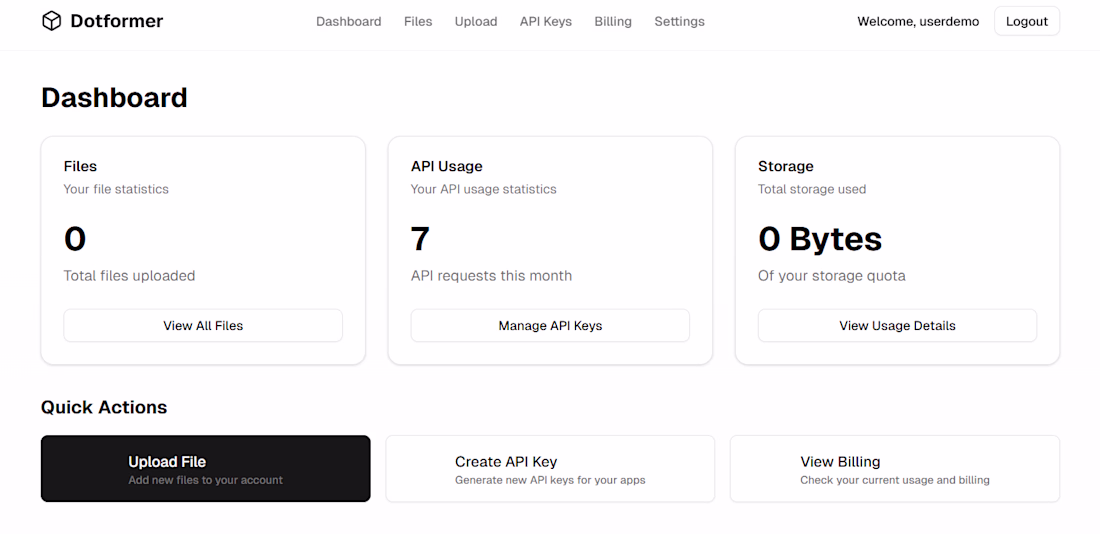Click the Dotformer brand name
The image size is (1100, 534).
point(117,21)
